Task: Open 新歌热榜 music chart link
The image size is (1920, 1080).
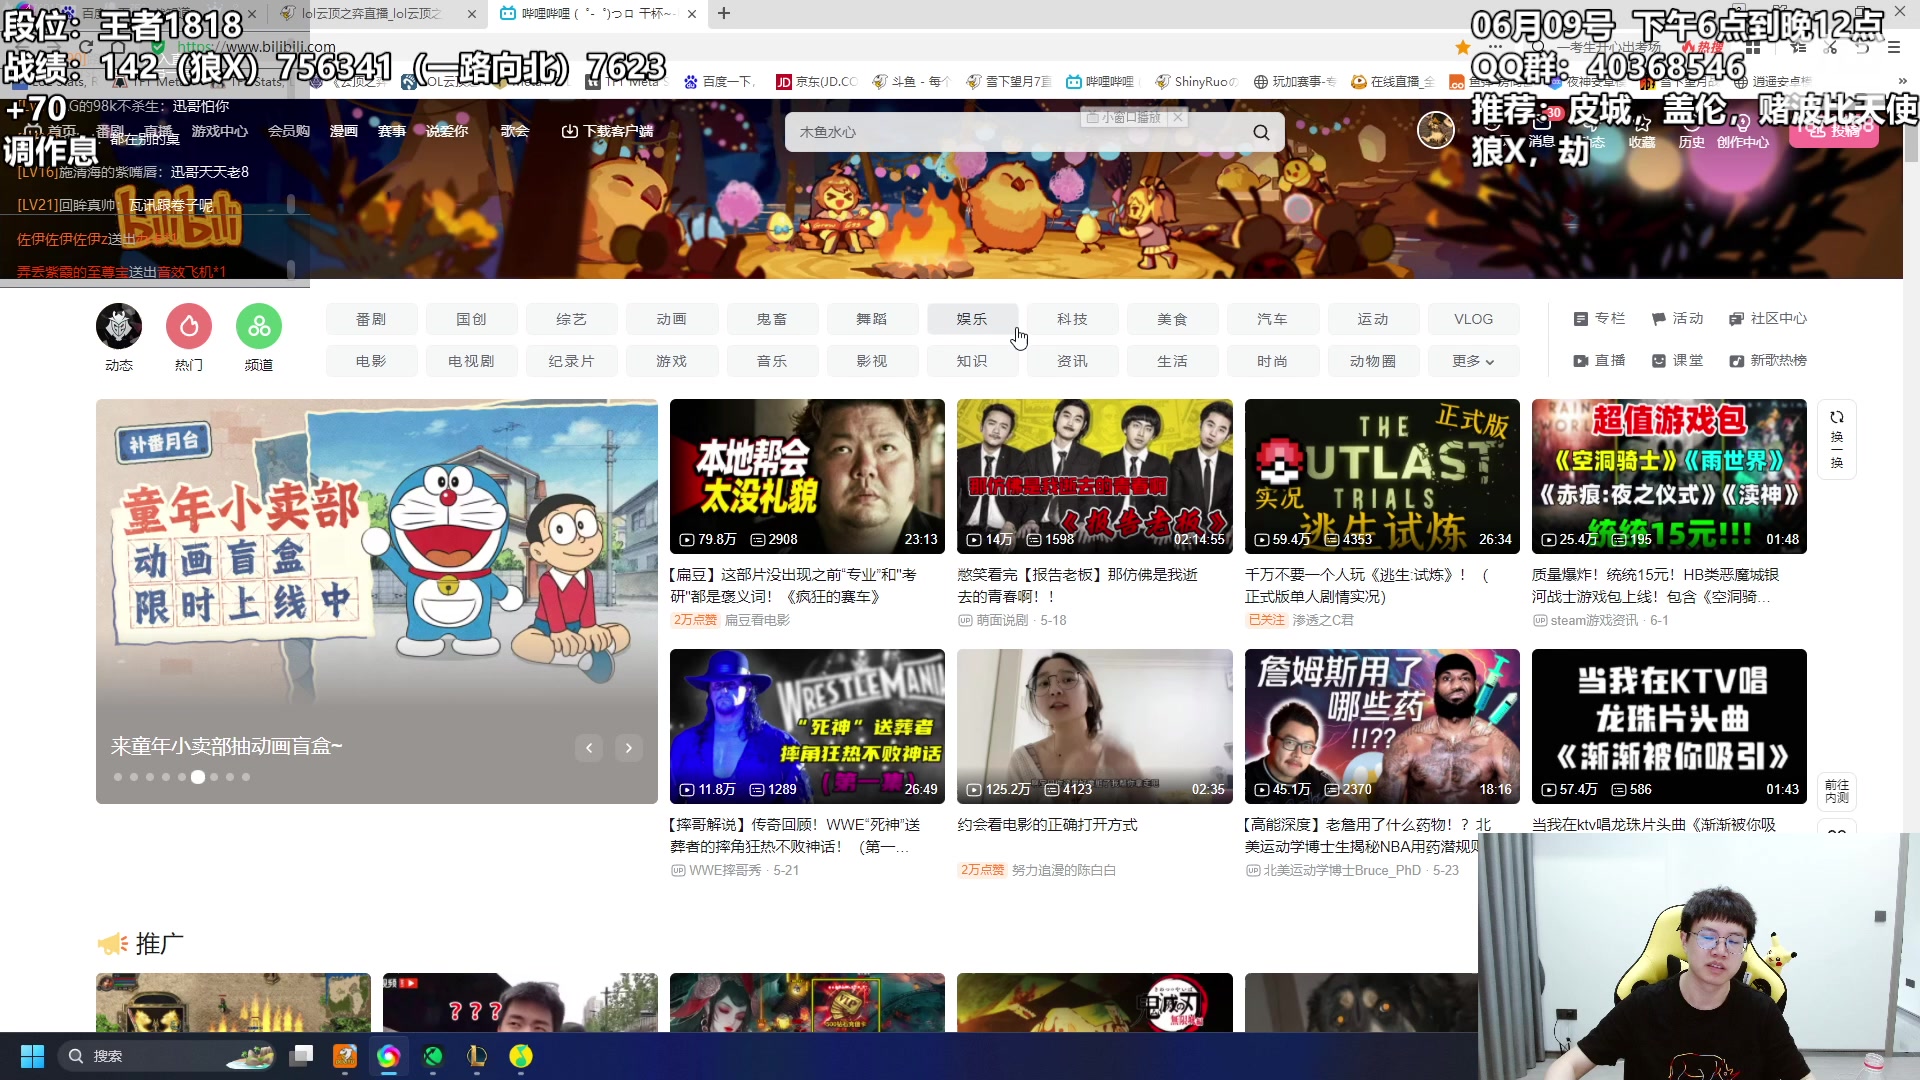Action: coord(1768,360)
